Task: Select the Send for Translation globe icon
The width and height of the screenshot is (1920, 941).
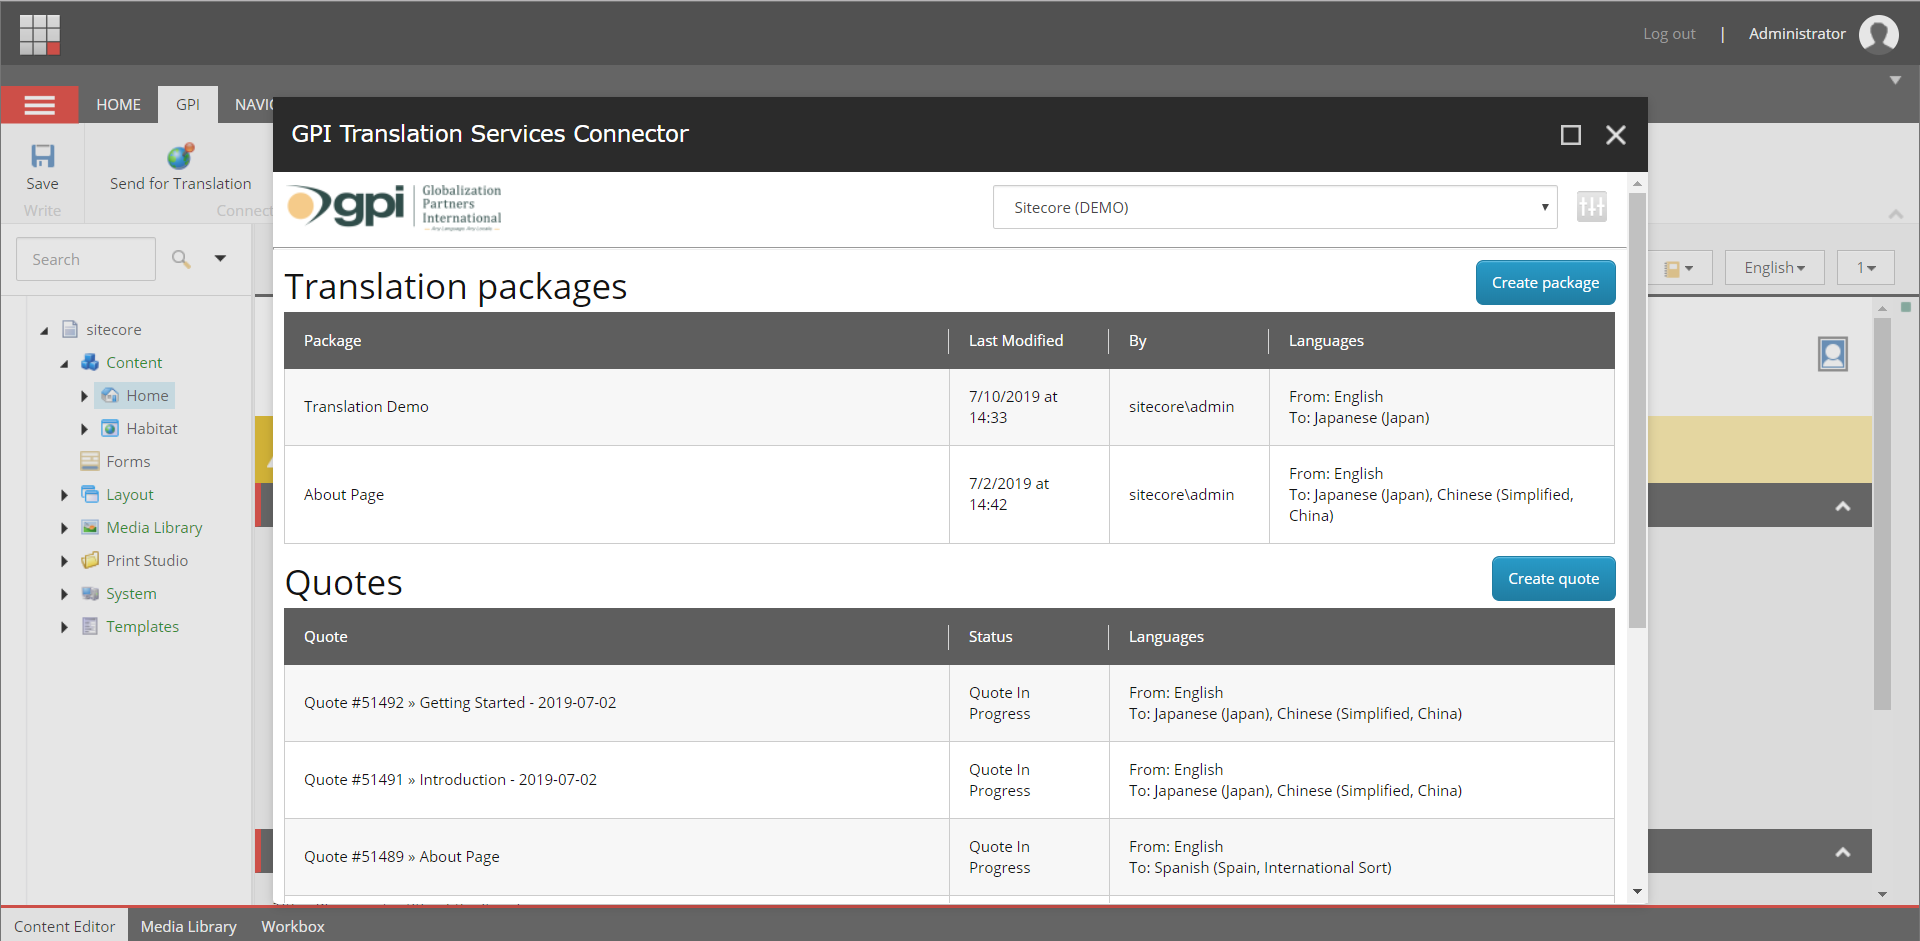Action: pos(179,157)
